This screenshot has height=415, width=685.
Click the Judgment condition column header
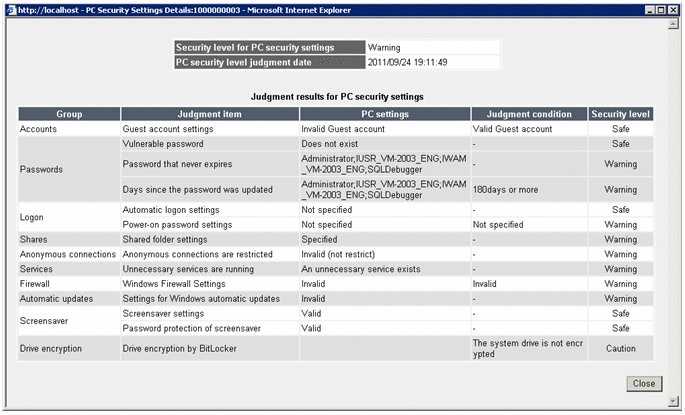click(x=529, y=114)
